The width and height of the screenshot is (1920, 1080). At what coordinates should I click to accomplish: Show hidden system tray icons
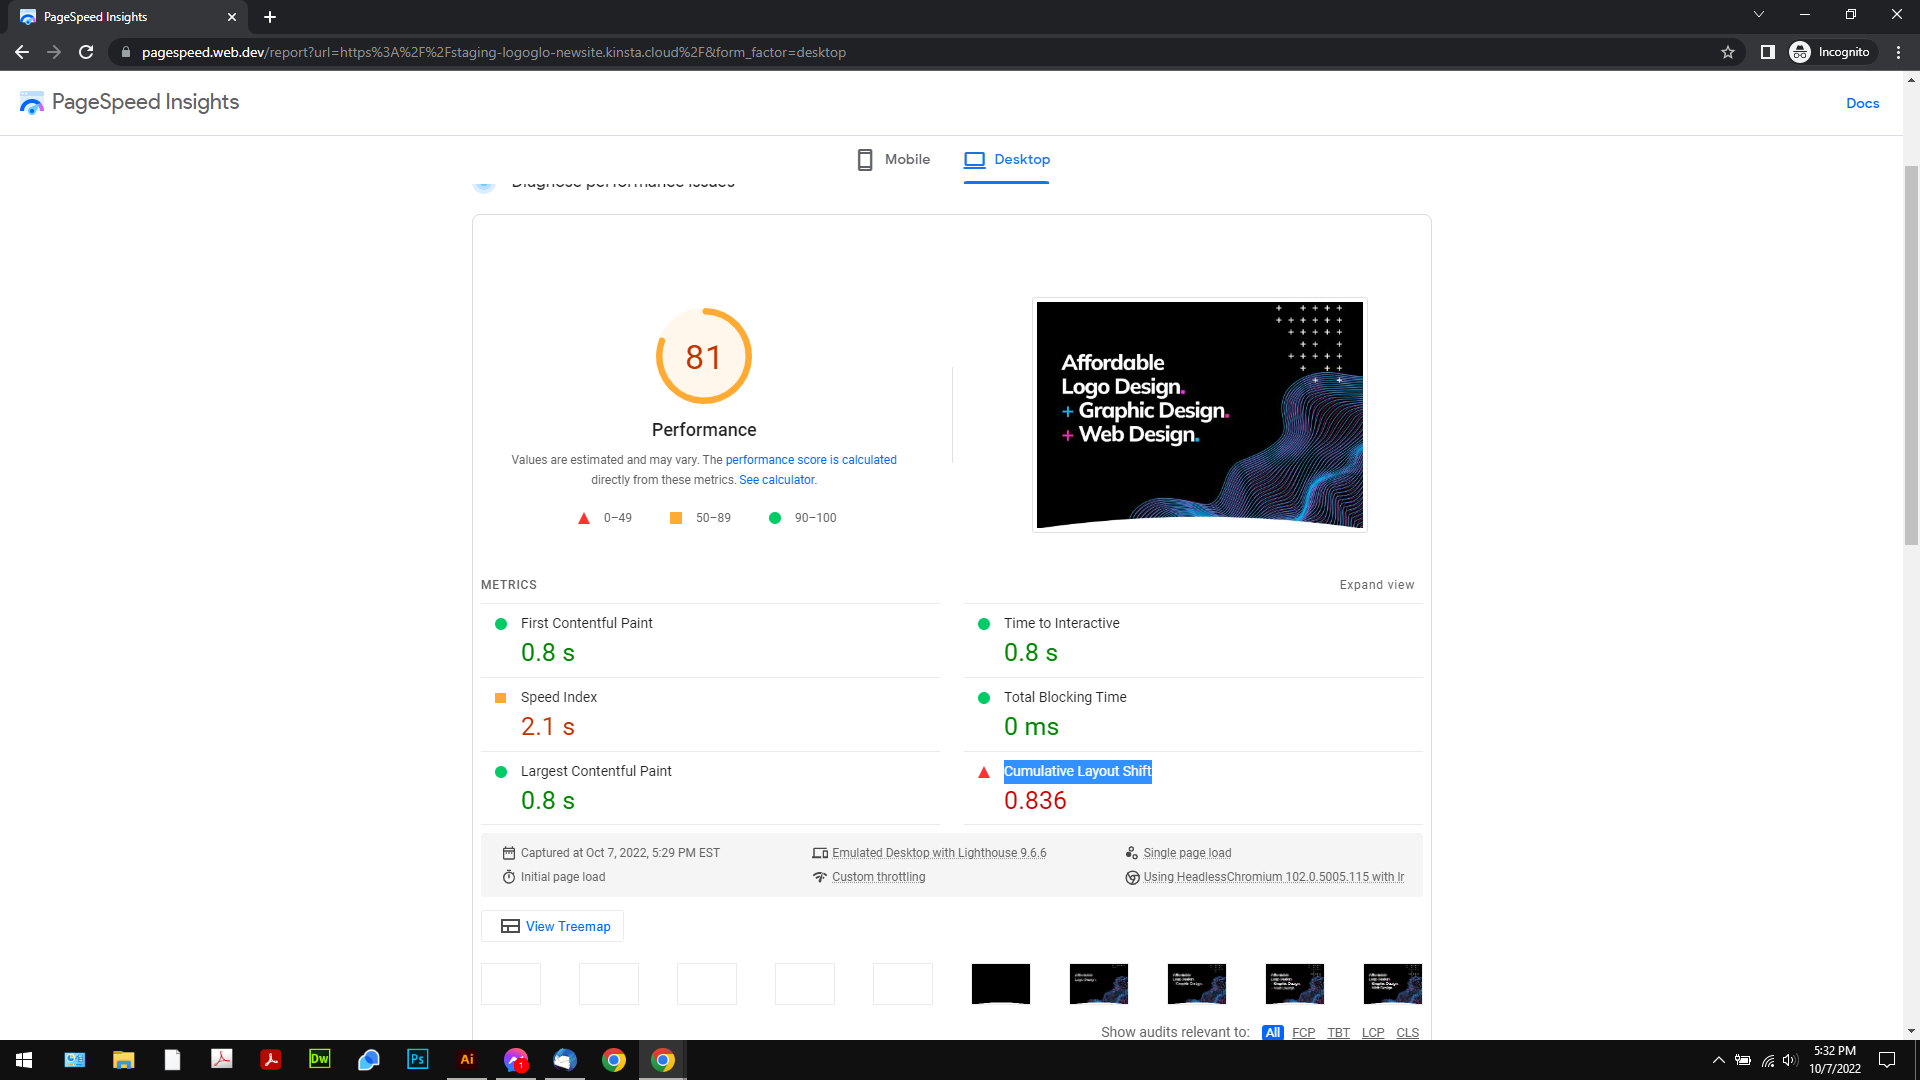tap(1718, 1060)
